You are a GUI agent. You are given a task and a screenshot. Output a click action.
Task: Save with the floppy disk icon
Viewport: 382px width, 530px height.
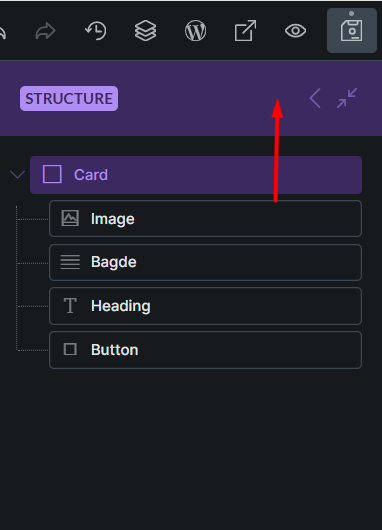tap(352, 30)
